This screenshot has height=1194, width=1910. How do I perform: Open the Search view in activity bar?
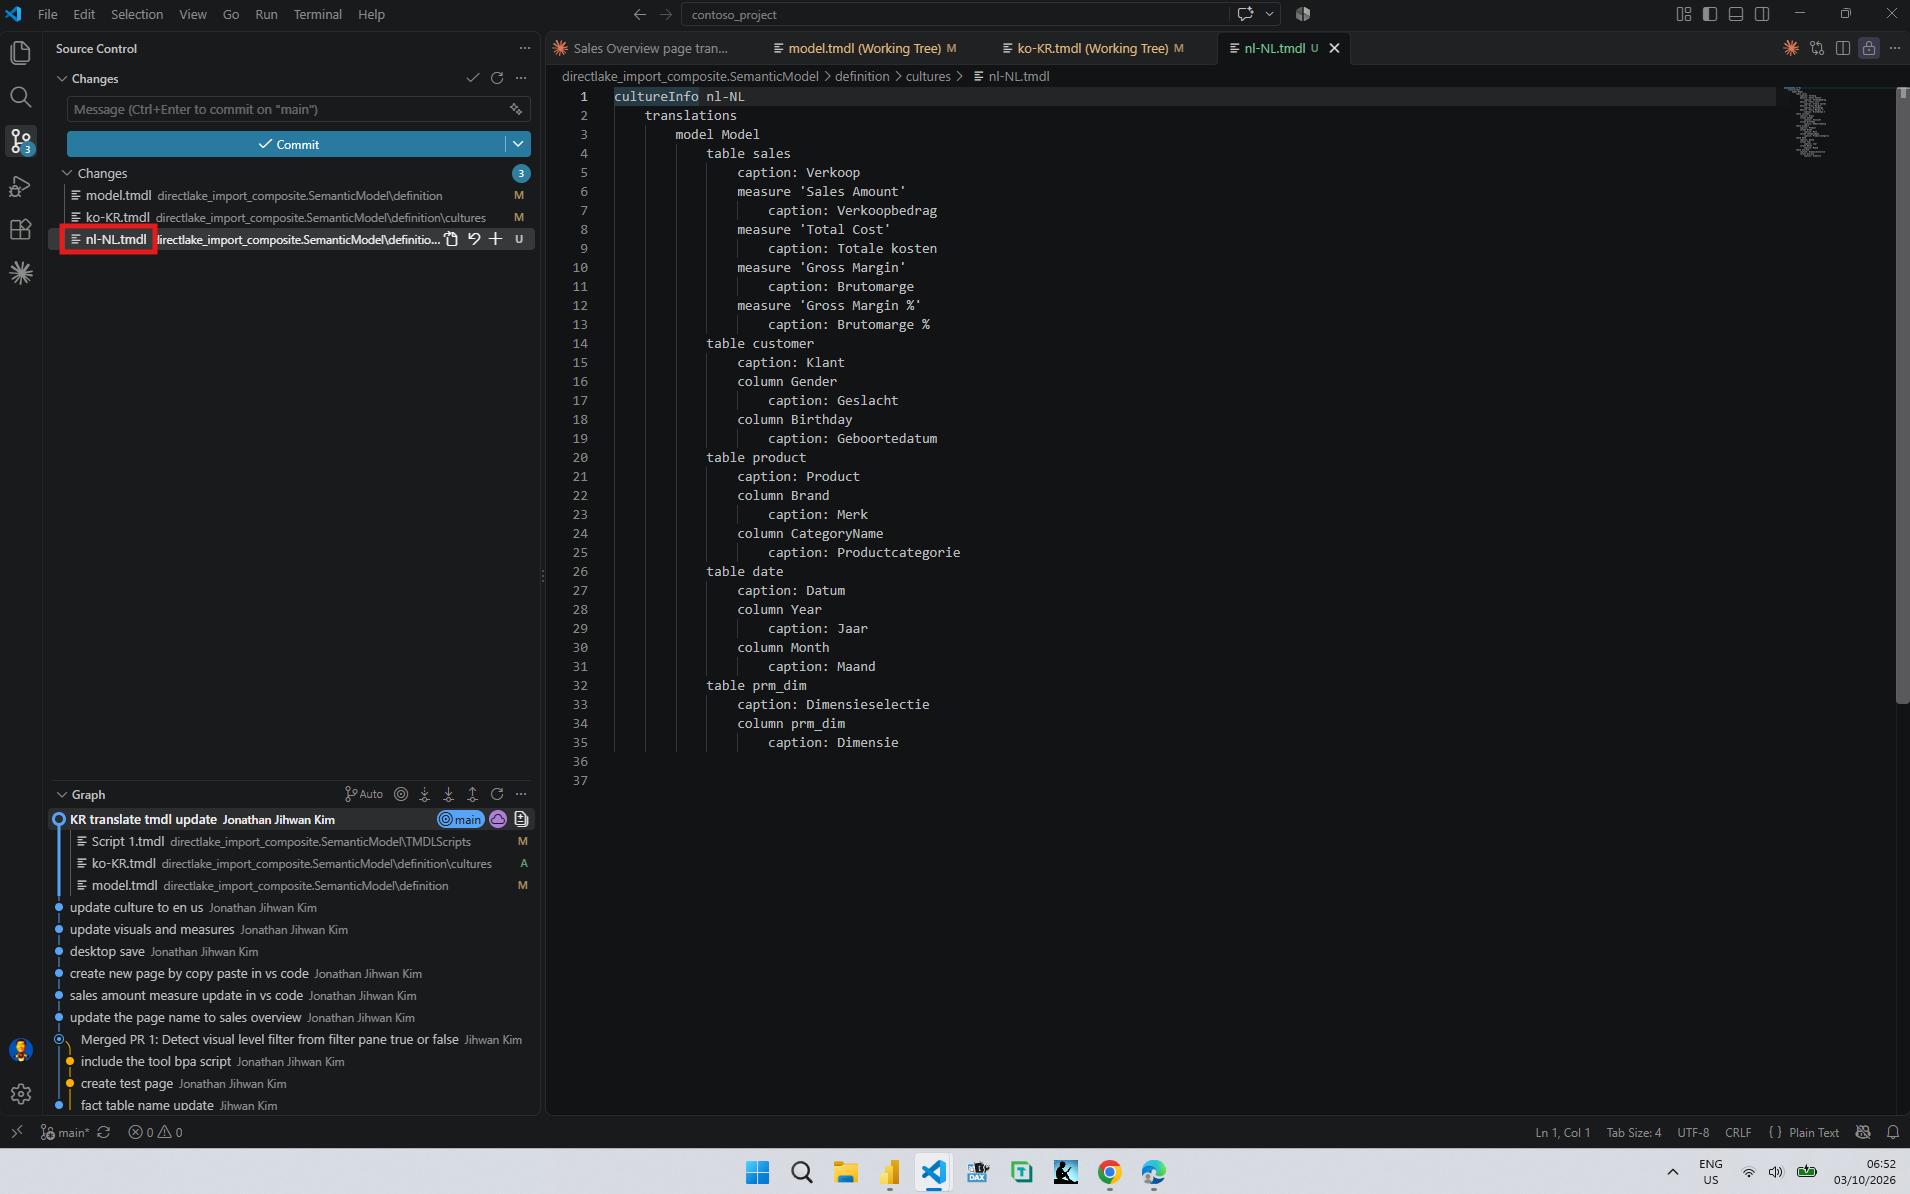point(21,97)
